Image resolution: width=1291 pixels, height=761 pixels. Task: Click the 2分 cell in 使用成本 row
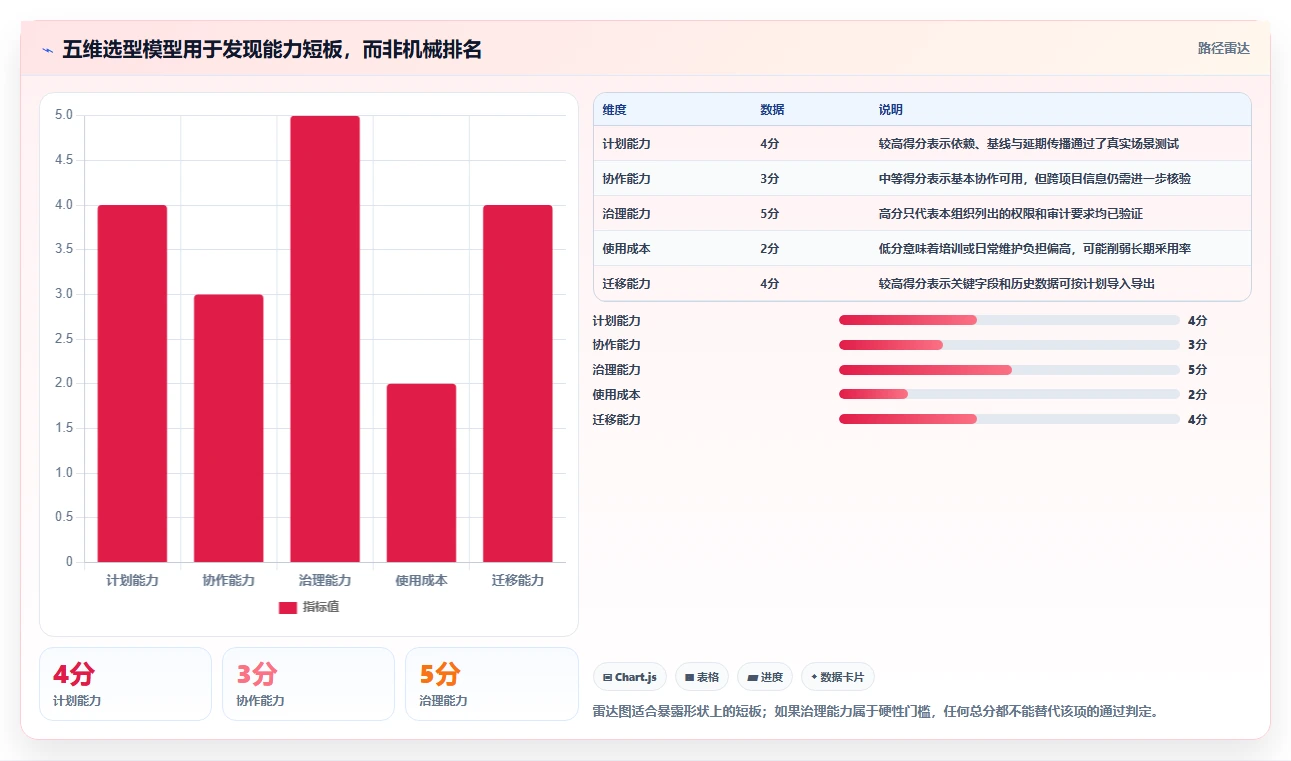point(770,249)
